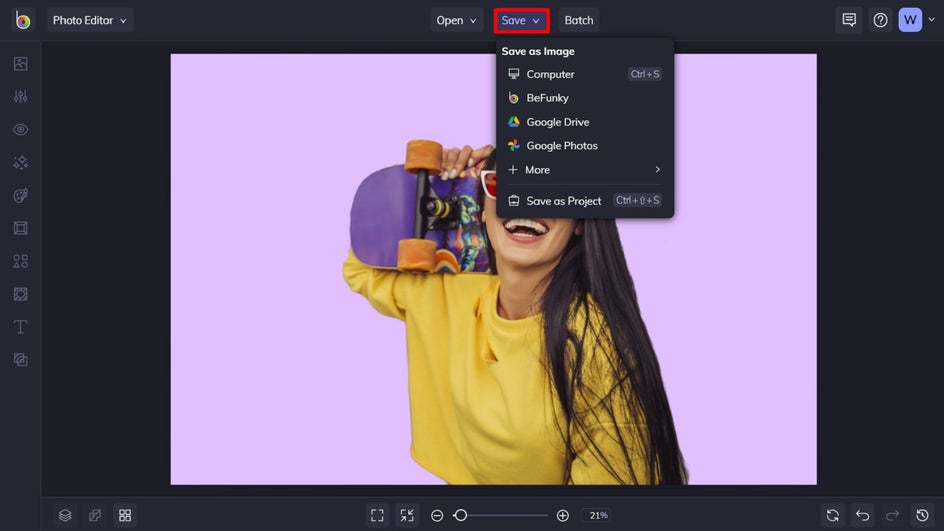The width and height of the screenshot is (944, 531).
Task: Open the Image Manager sidebar icon
Action: pyautogui.click(x=20, y=64)
